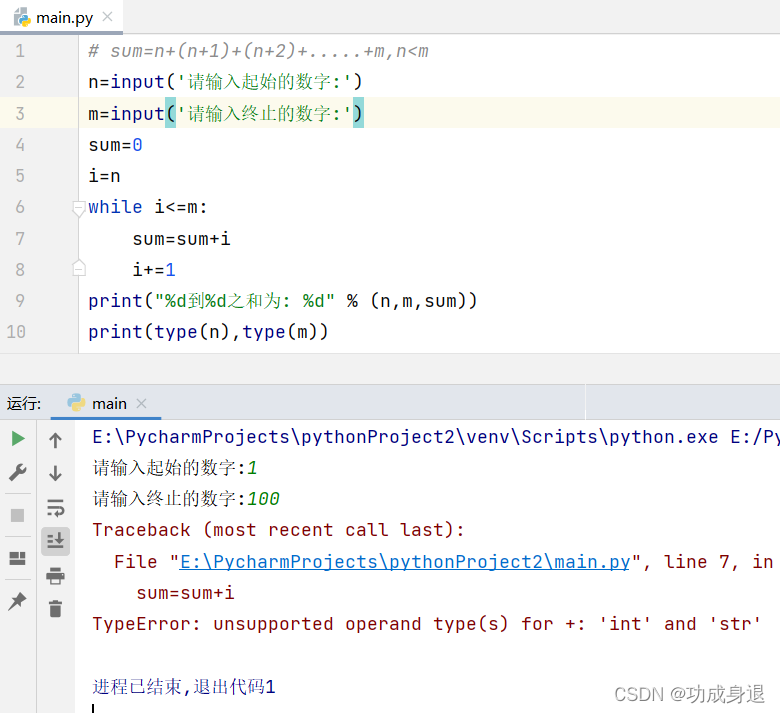Click line number 1 in gutter
The width and height of the screenshot is (780, 713).
click(20, 51)
